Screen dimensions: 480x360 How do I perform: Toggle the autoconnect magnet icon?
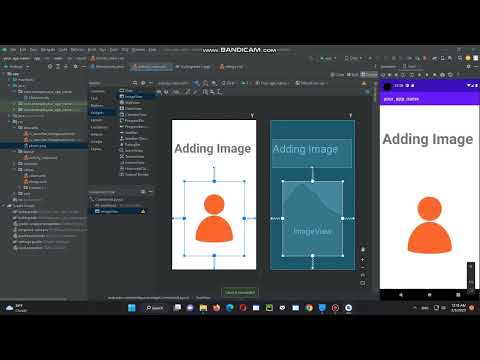click(x=167, y=92)
